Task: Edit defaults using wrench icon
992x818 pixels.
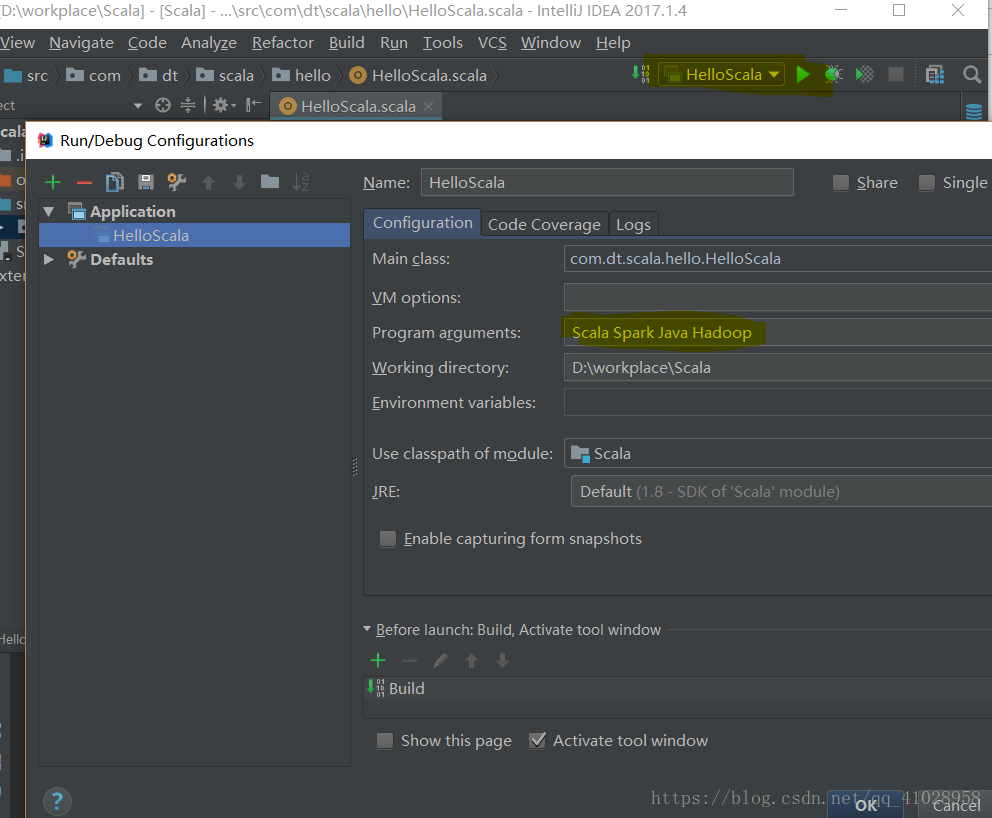Action: tap(177, 182)
